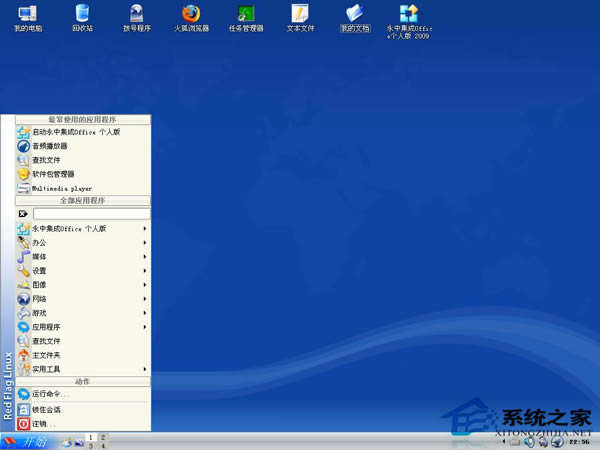
Task: Open 主文件夹 home folder entry
Action: click(x=83, y=355)
